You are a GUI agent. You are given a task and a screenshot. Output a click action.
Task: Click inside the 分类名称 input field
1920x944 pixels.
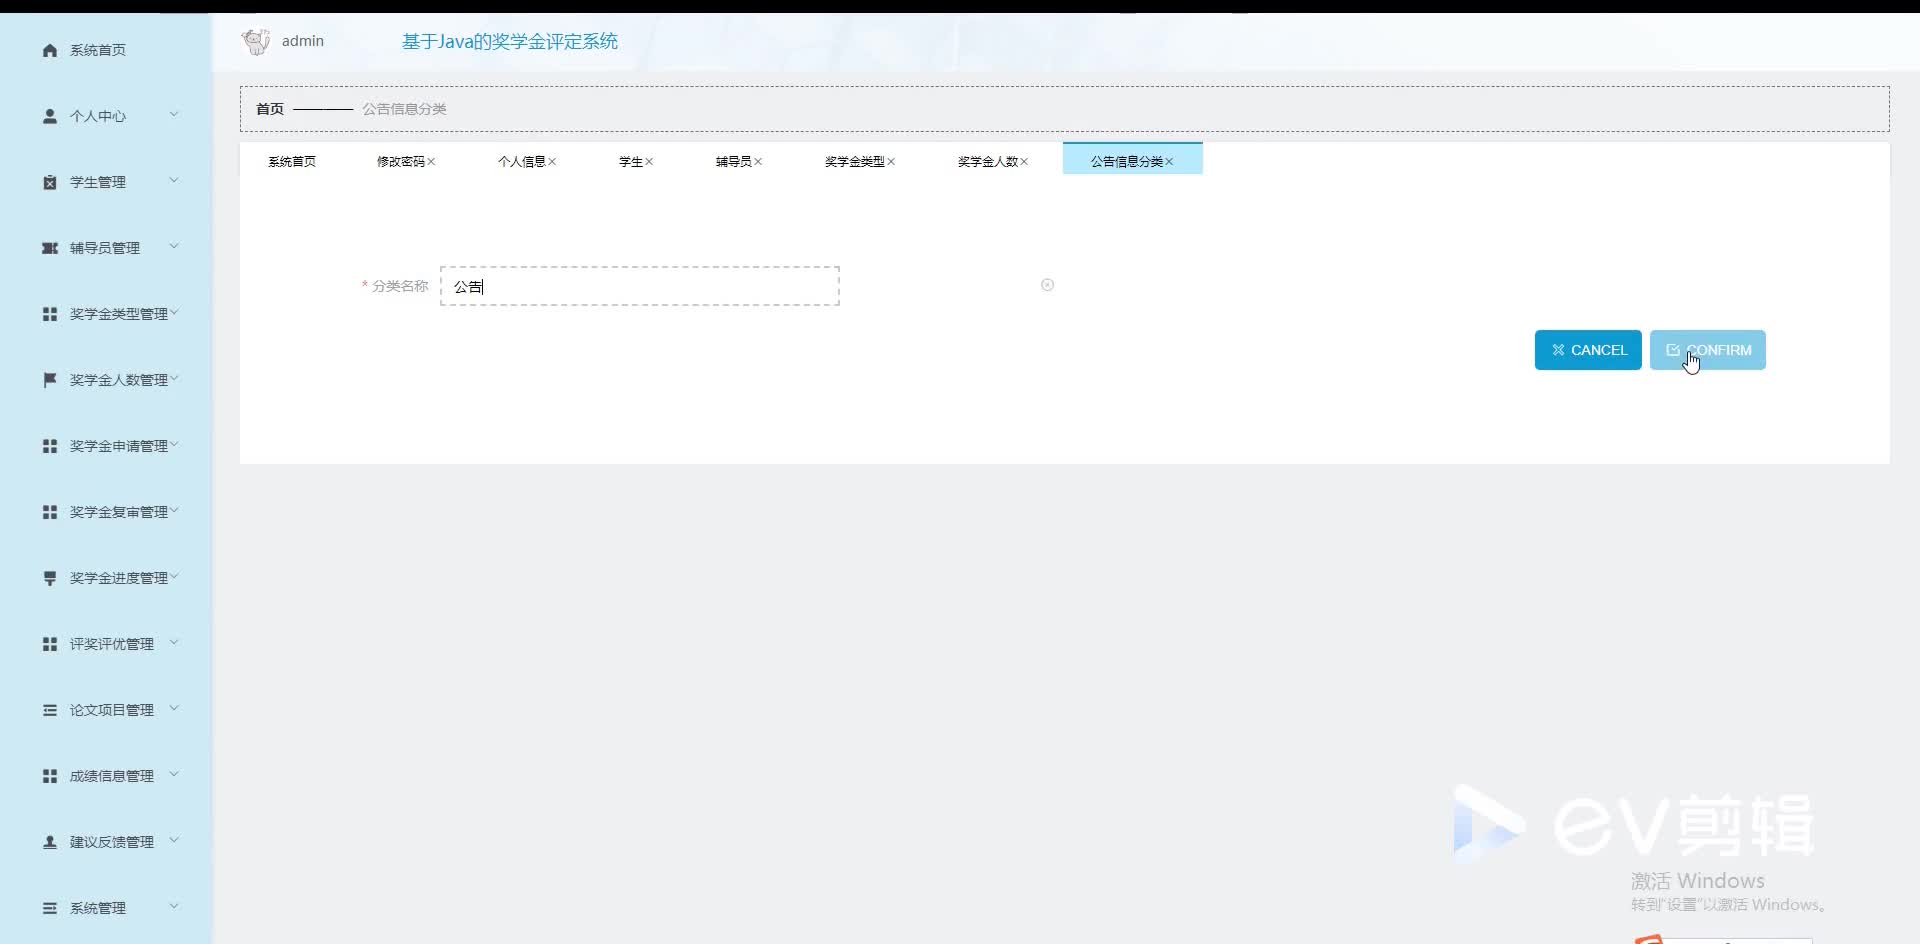point(640,286)
